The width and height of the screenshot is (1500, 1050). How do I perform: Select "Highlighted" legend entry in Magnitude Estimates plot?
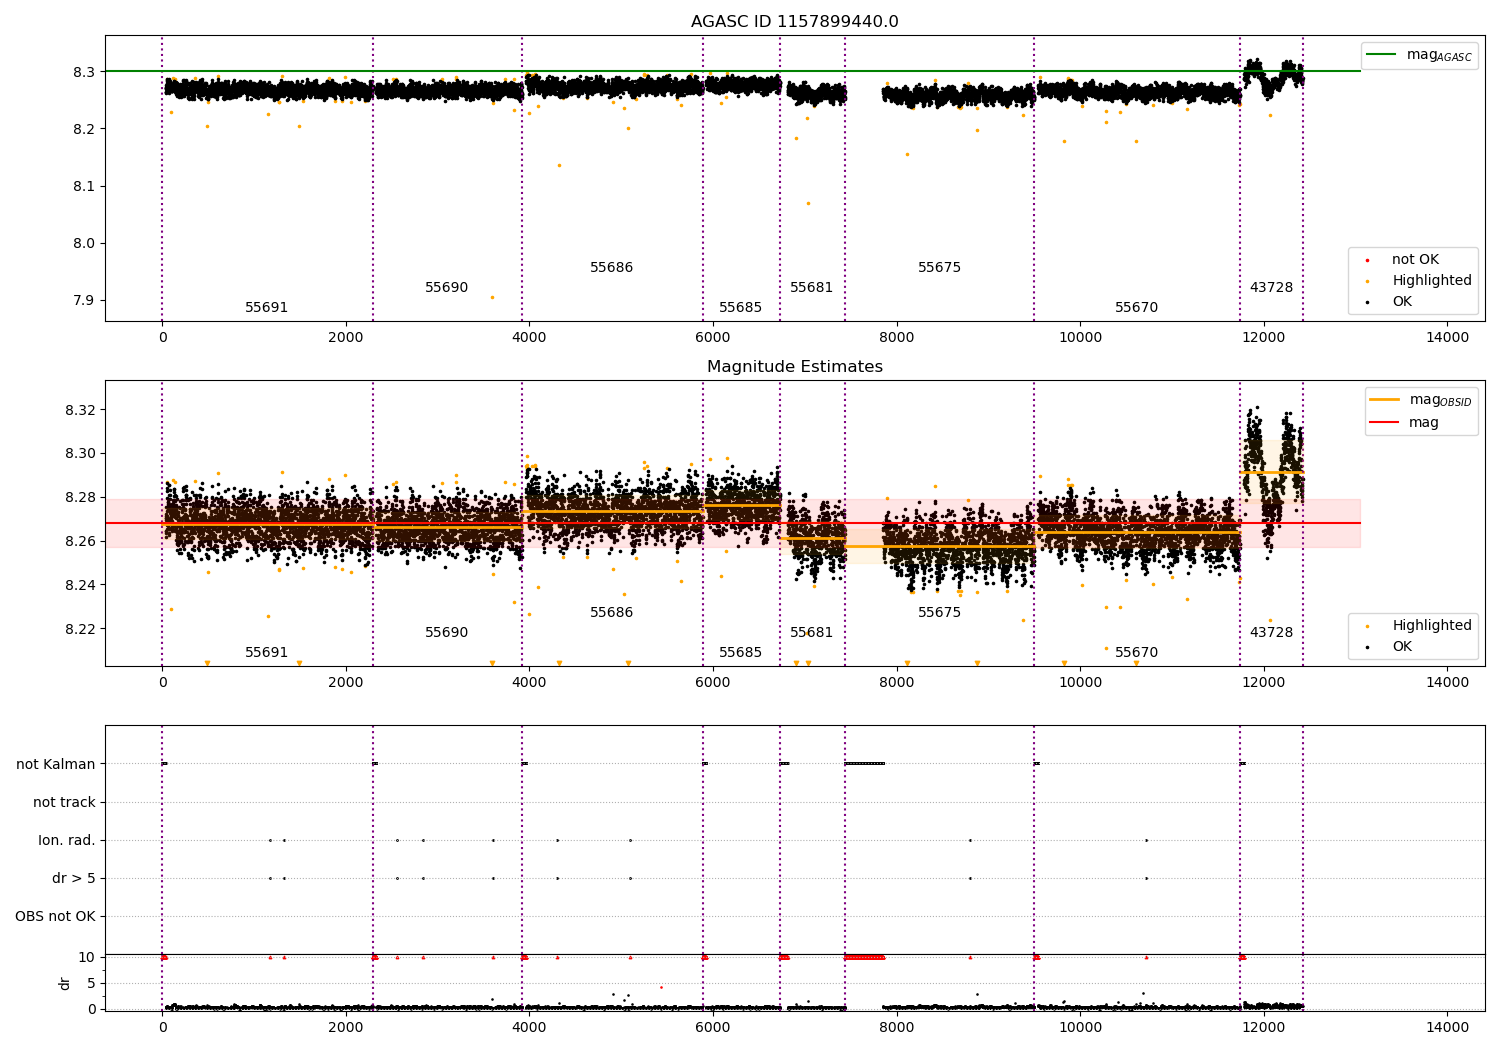click(1432, 626)
